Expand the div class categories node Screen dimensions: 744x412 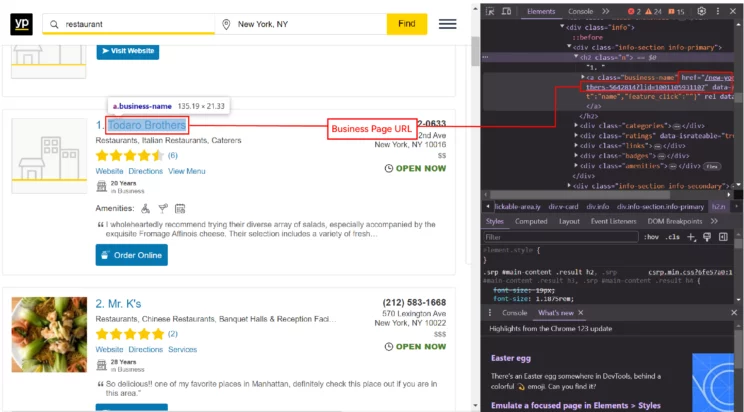tap(576, 126)
